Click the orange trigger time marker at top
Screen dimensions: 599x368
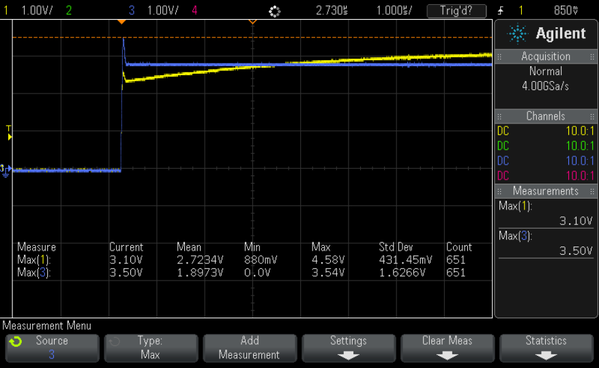pos(121,22)
